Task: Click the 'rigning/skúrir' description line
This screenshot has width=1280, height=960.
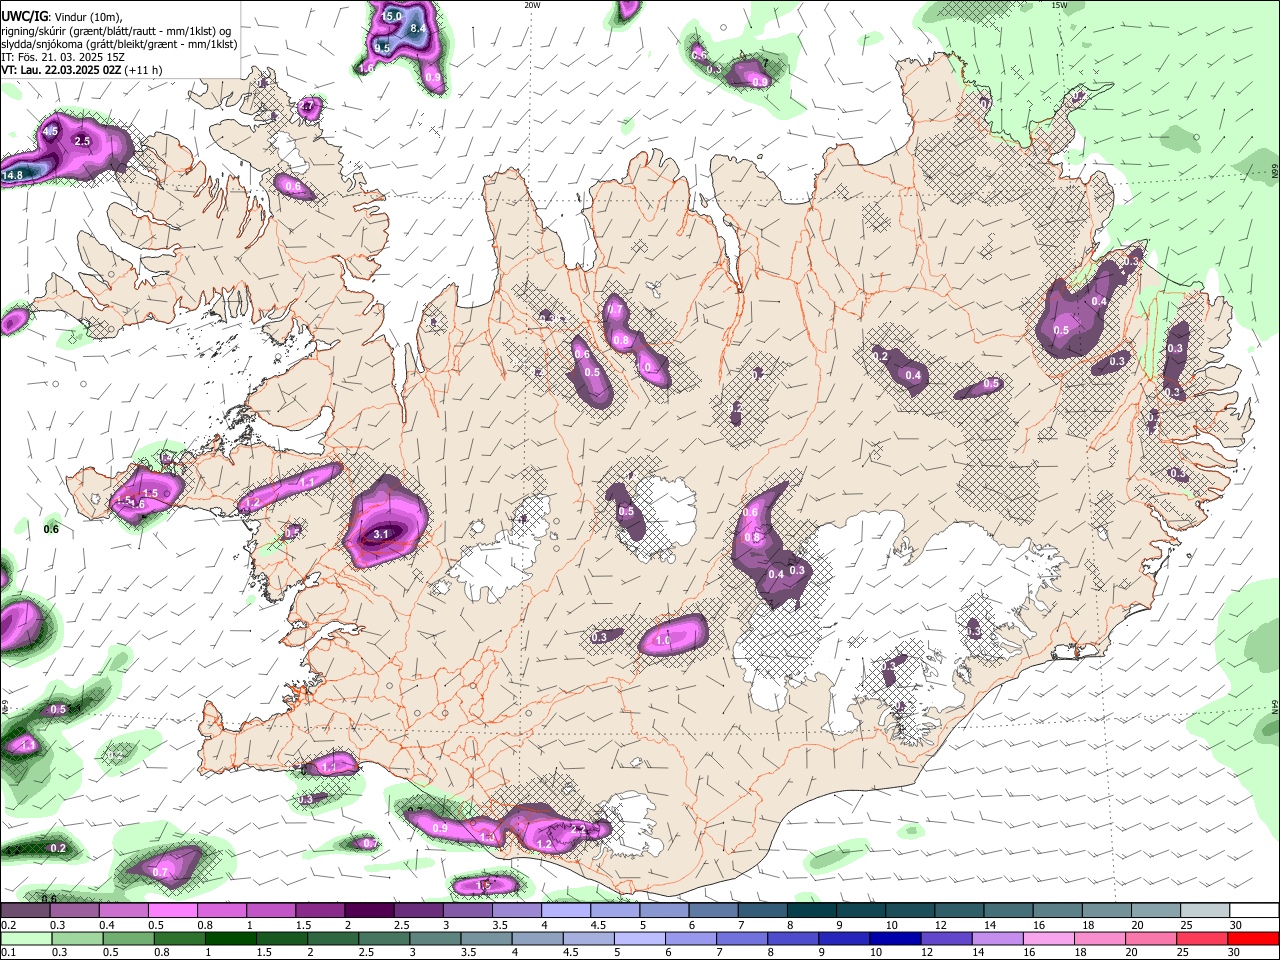Action: click(118, 31)
